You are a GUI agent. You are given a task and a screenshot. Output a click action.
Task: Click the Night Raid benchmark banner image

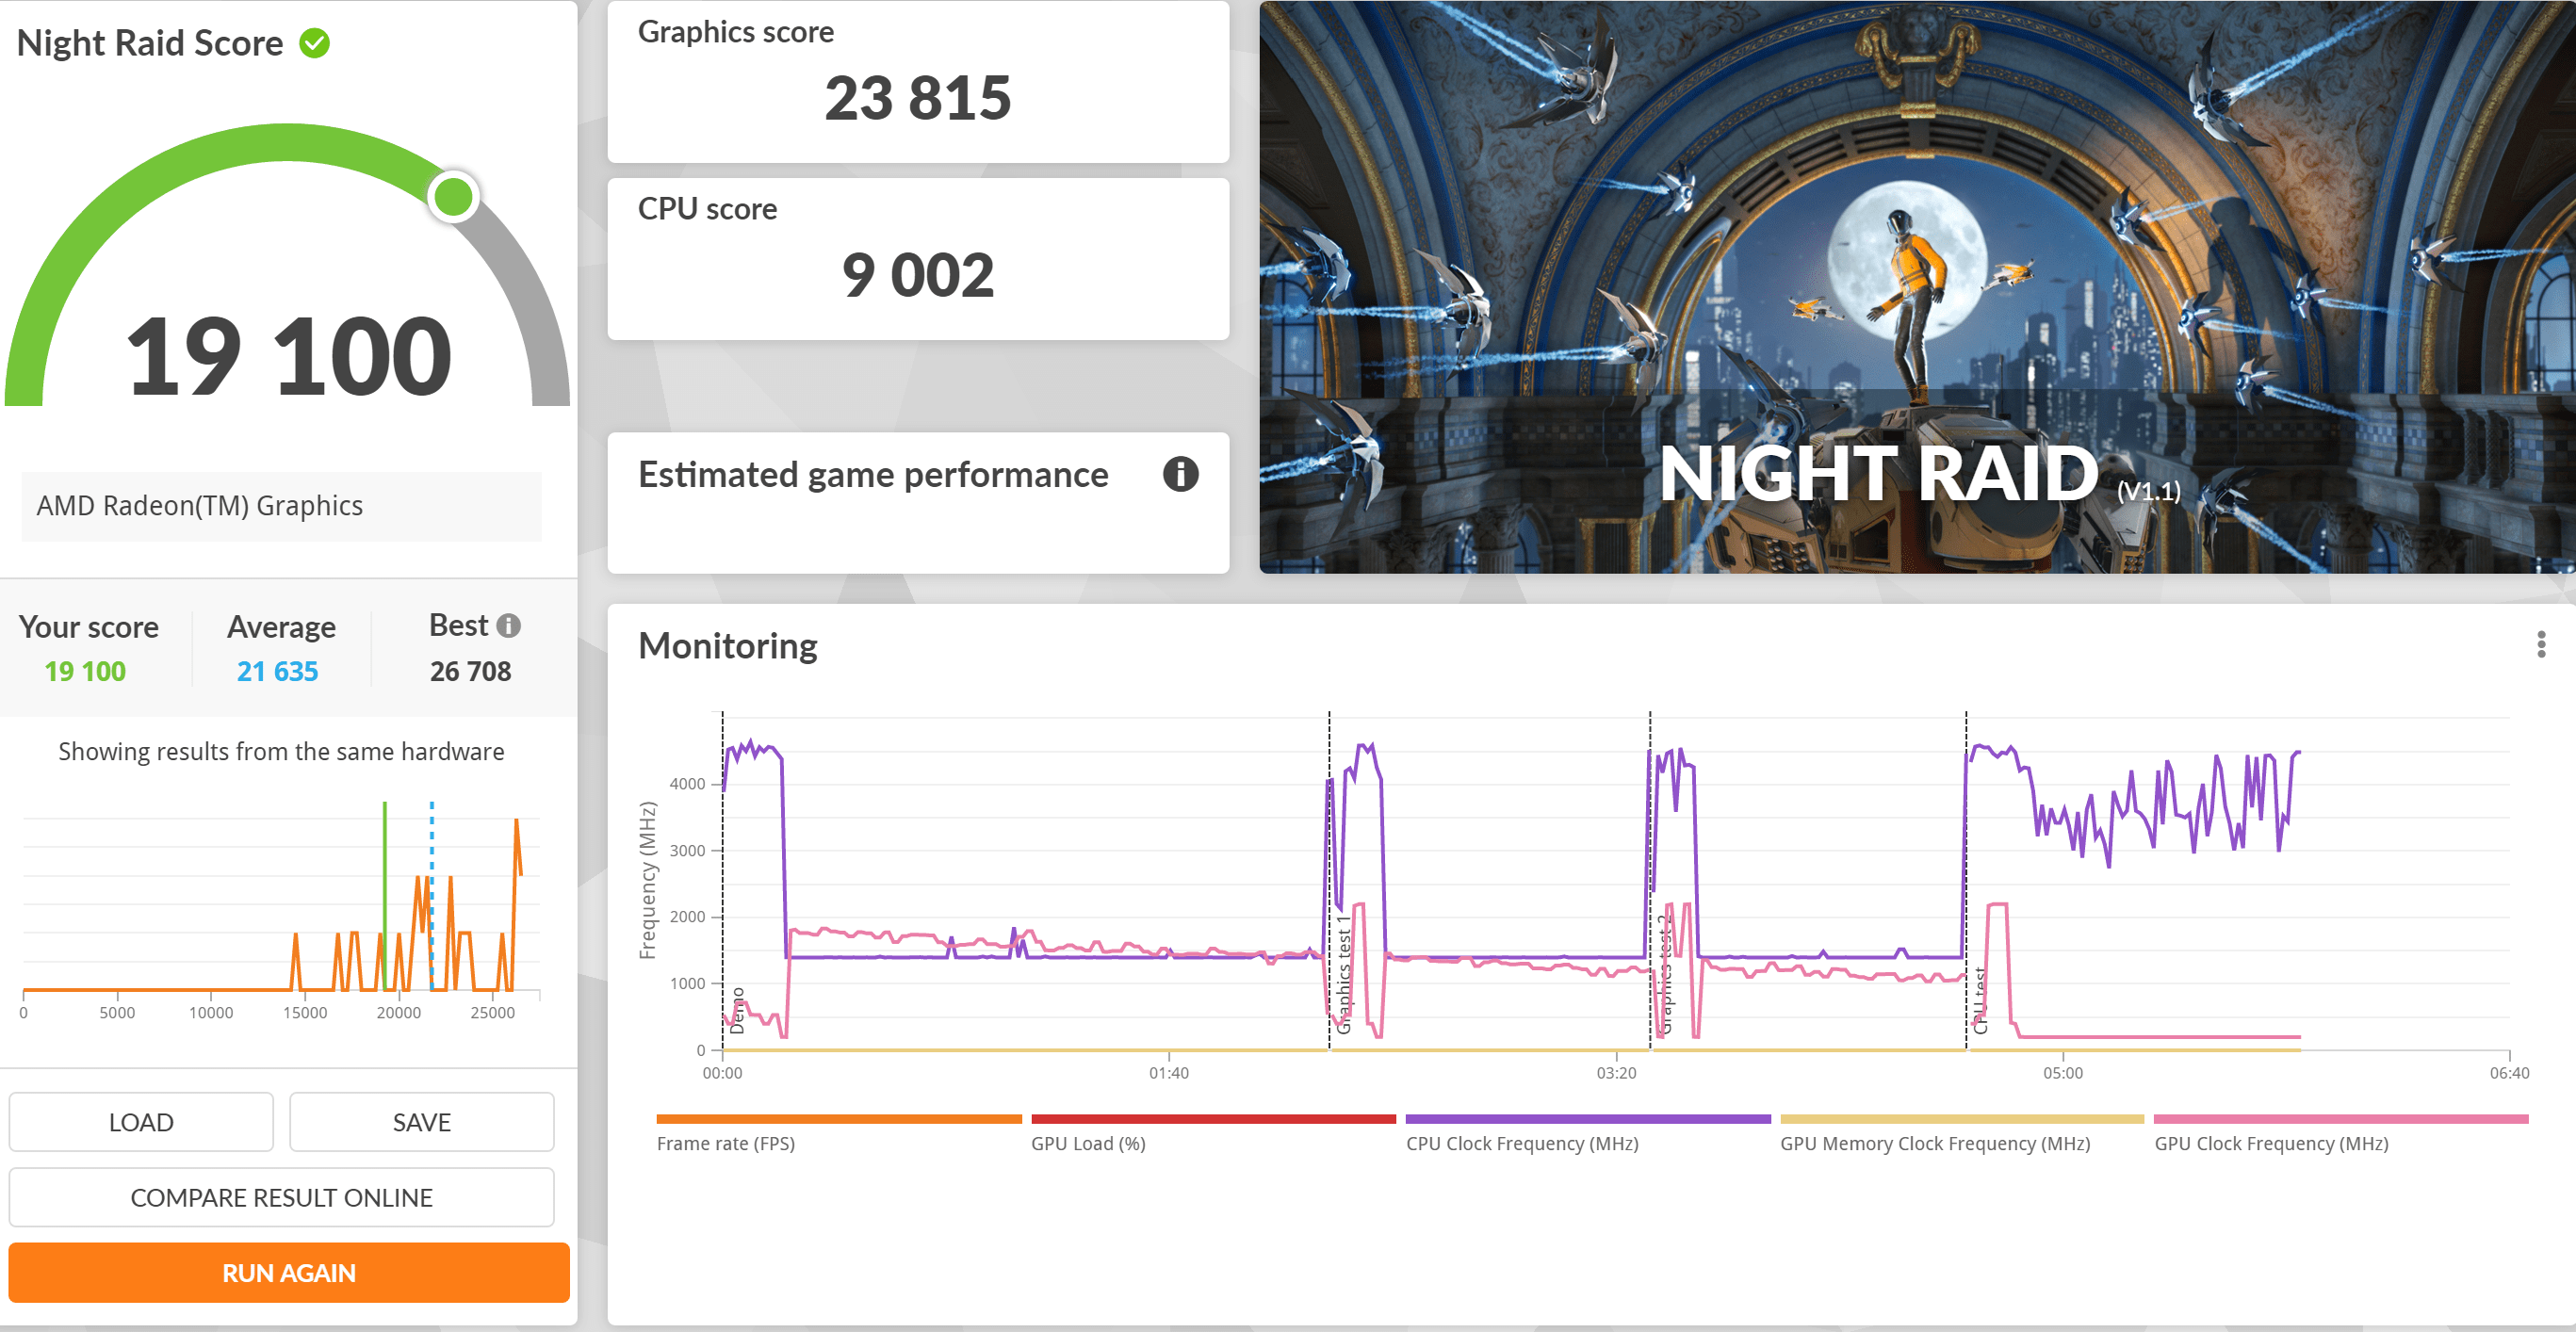[x=1917, y=287]
